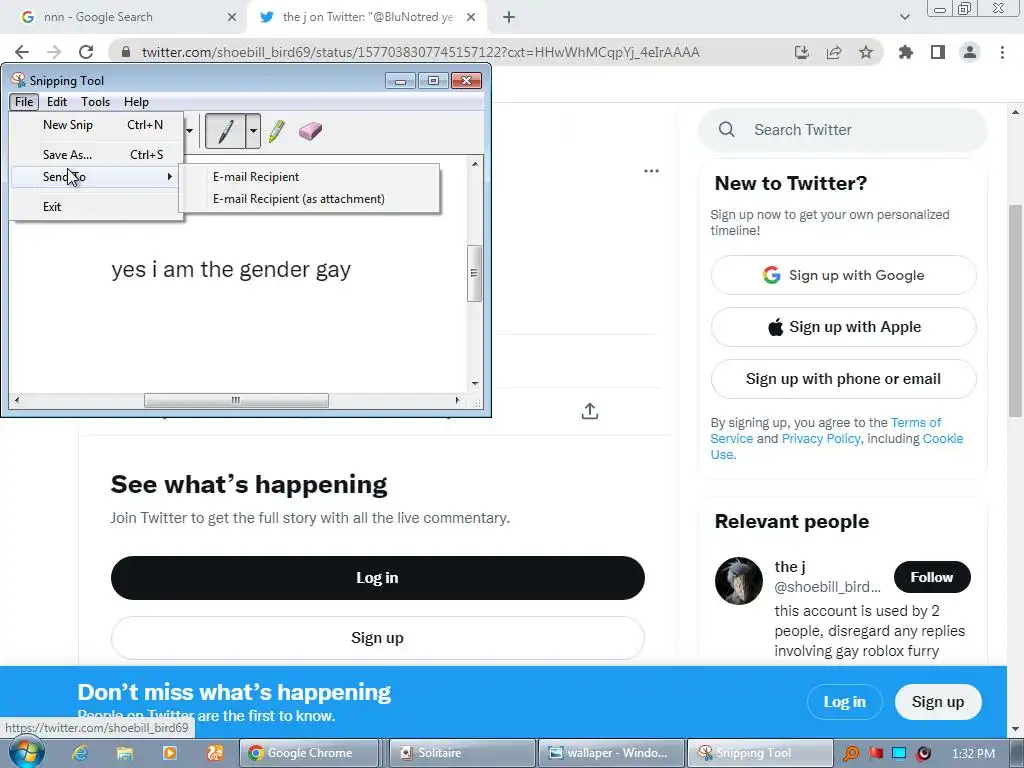Click Sign up in the blue banner
The height and width of the screenshot is (768, 1024).
click(x=938, y=702)
